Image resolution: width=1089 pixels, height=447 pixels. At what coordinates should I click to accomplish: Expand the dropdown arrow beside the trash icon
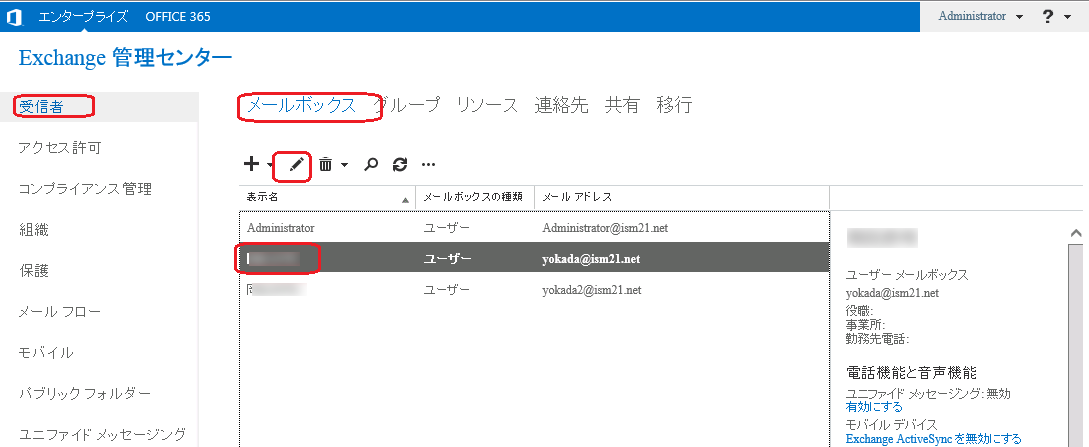point(344,165)
